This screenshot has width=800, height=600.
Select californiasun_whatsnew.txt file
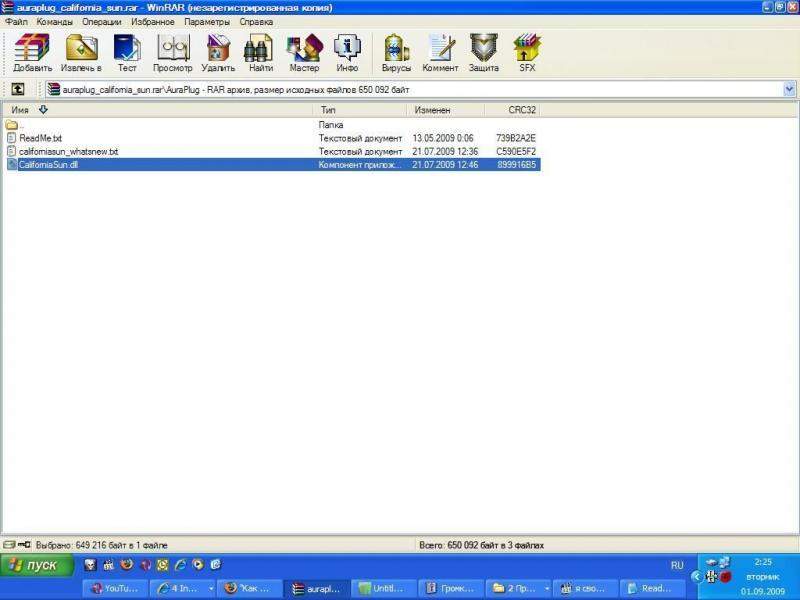272,152
